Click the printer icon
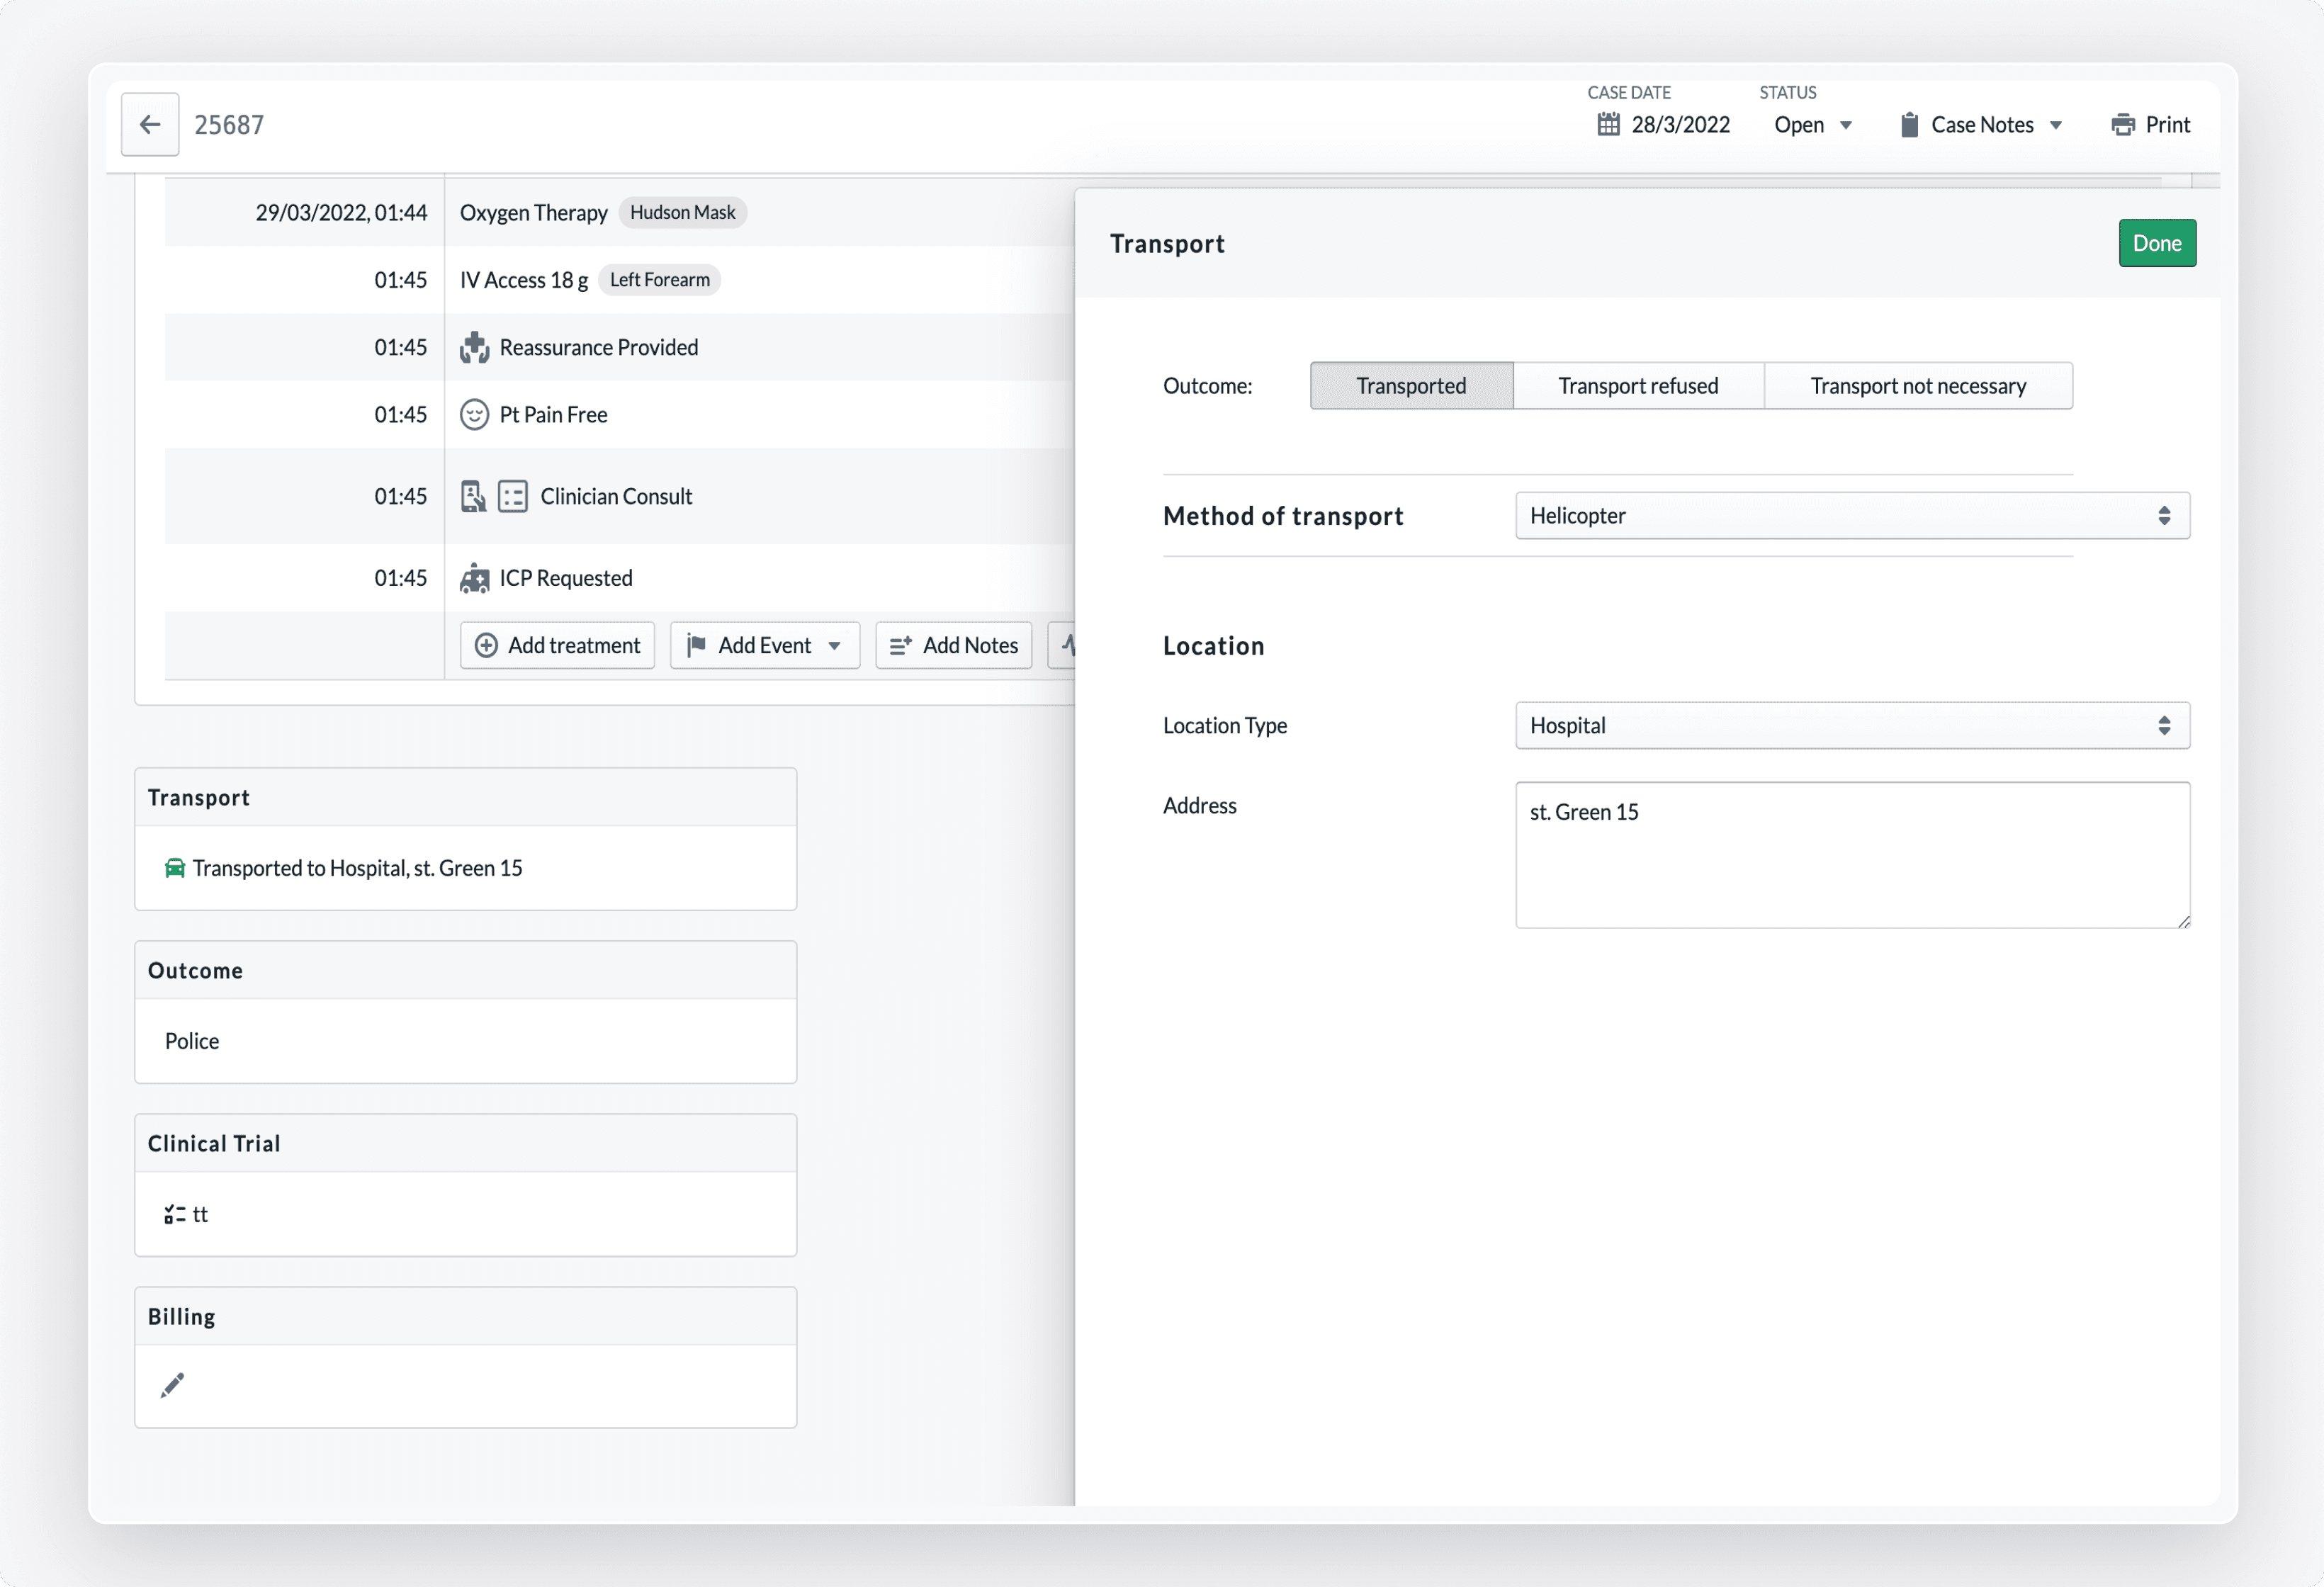2324x1587 pixels. coord(2123,125)
